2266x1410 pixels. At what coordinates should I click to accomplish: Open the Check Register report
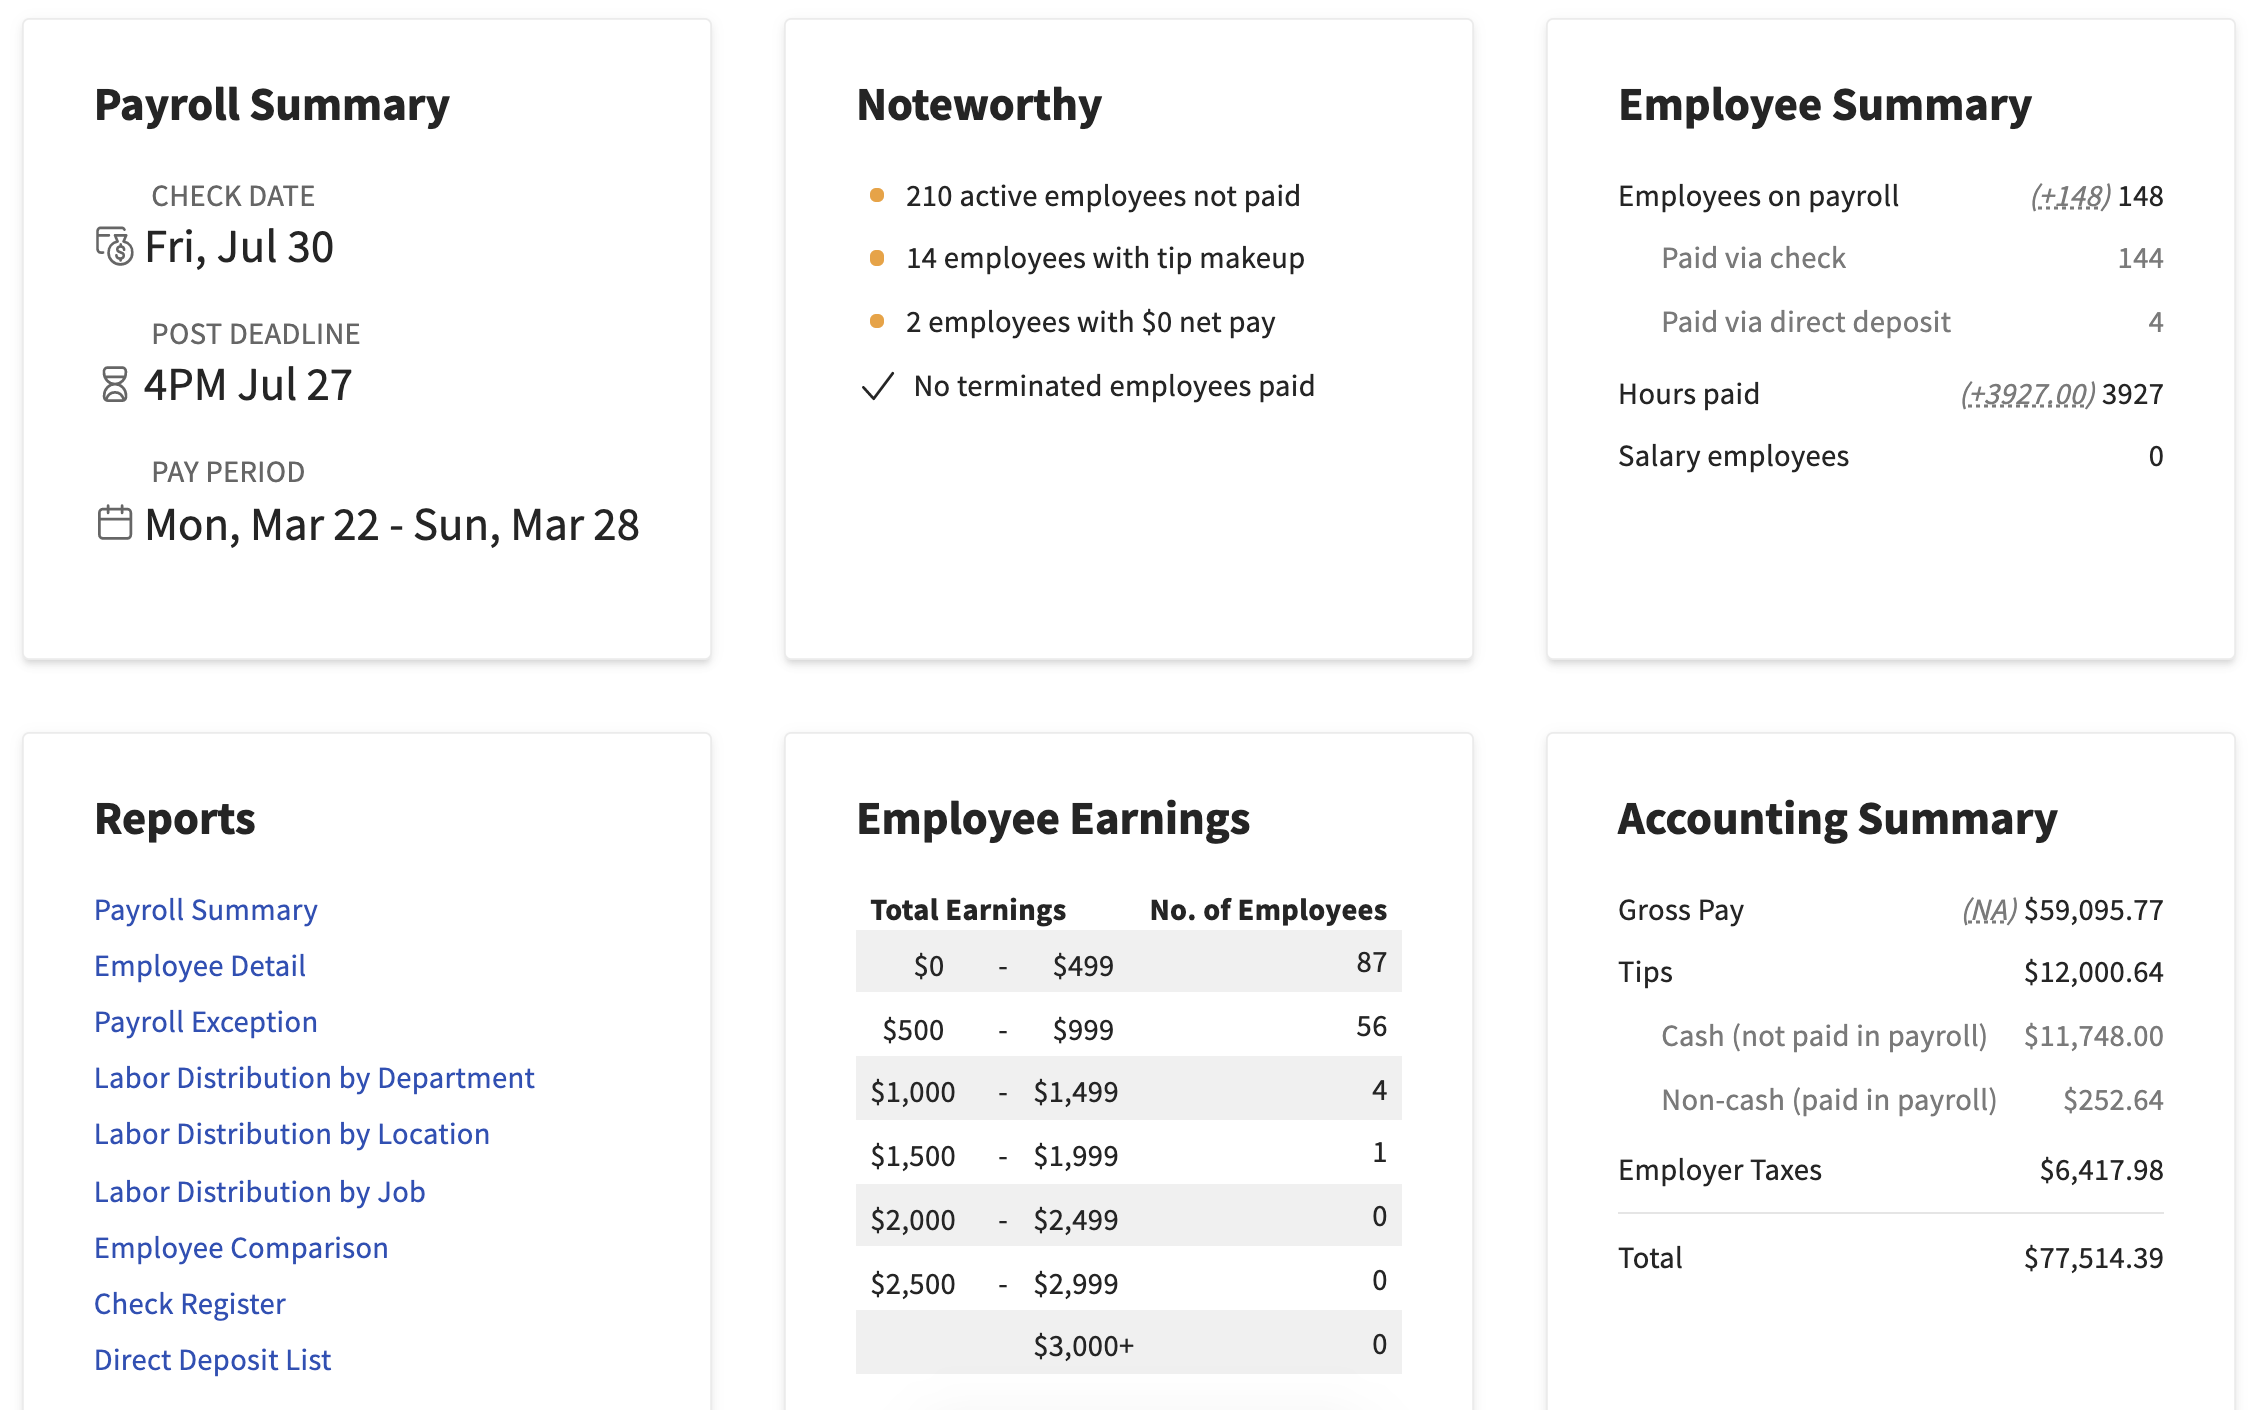point(189,1304)
